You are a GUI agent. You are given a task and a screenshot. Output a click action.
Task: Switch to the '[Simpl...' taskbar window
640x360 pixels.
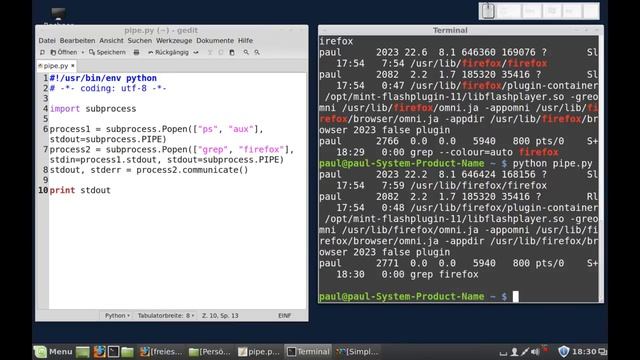pyautogui.click(x=358, y=351)
